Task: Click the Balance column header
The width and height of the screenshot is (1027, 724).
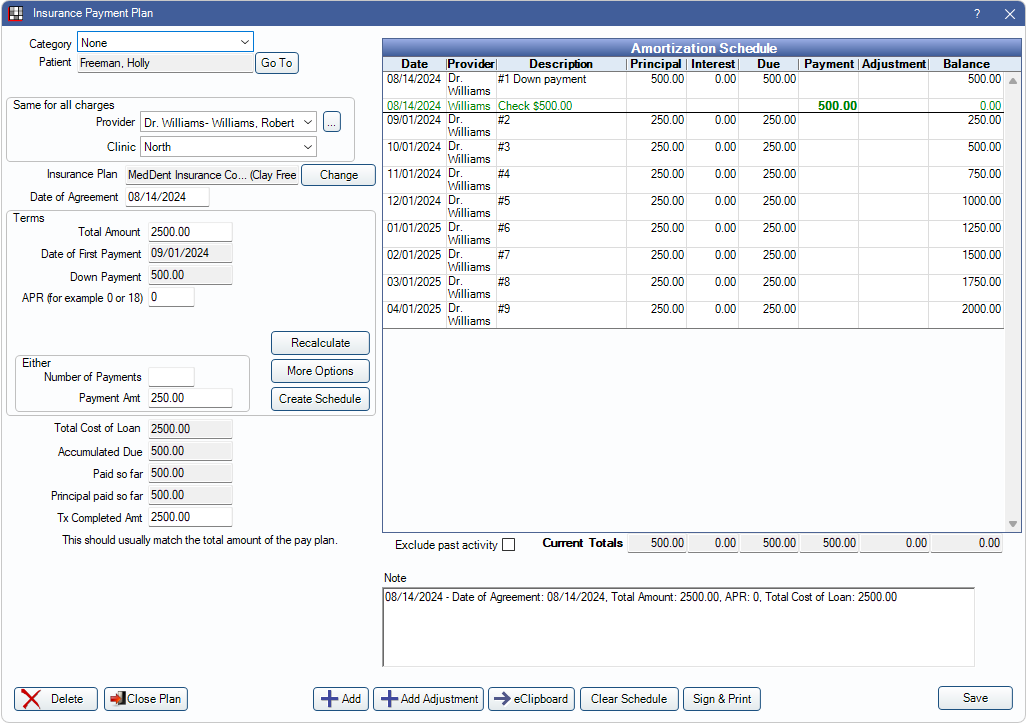Action: click(x=966, y=64)
